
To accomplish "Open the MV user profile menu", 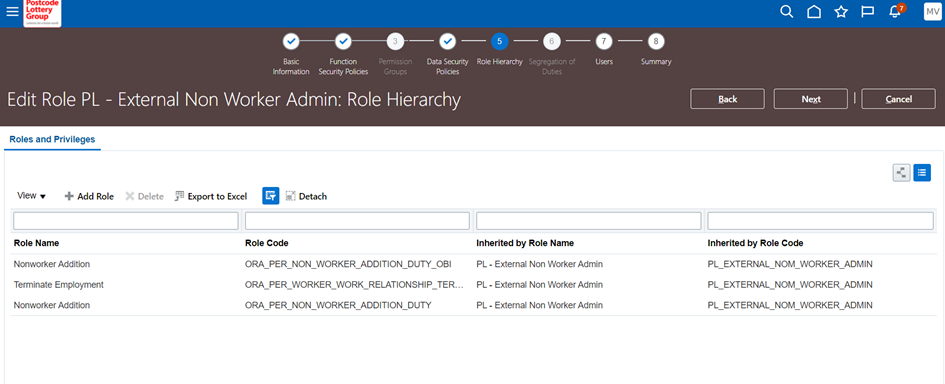I will coord(932,11).
